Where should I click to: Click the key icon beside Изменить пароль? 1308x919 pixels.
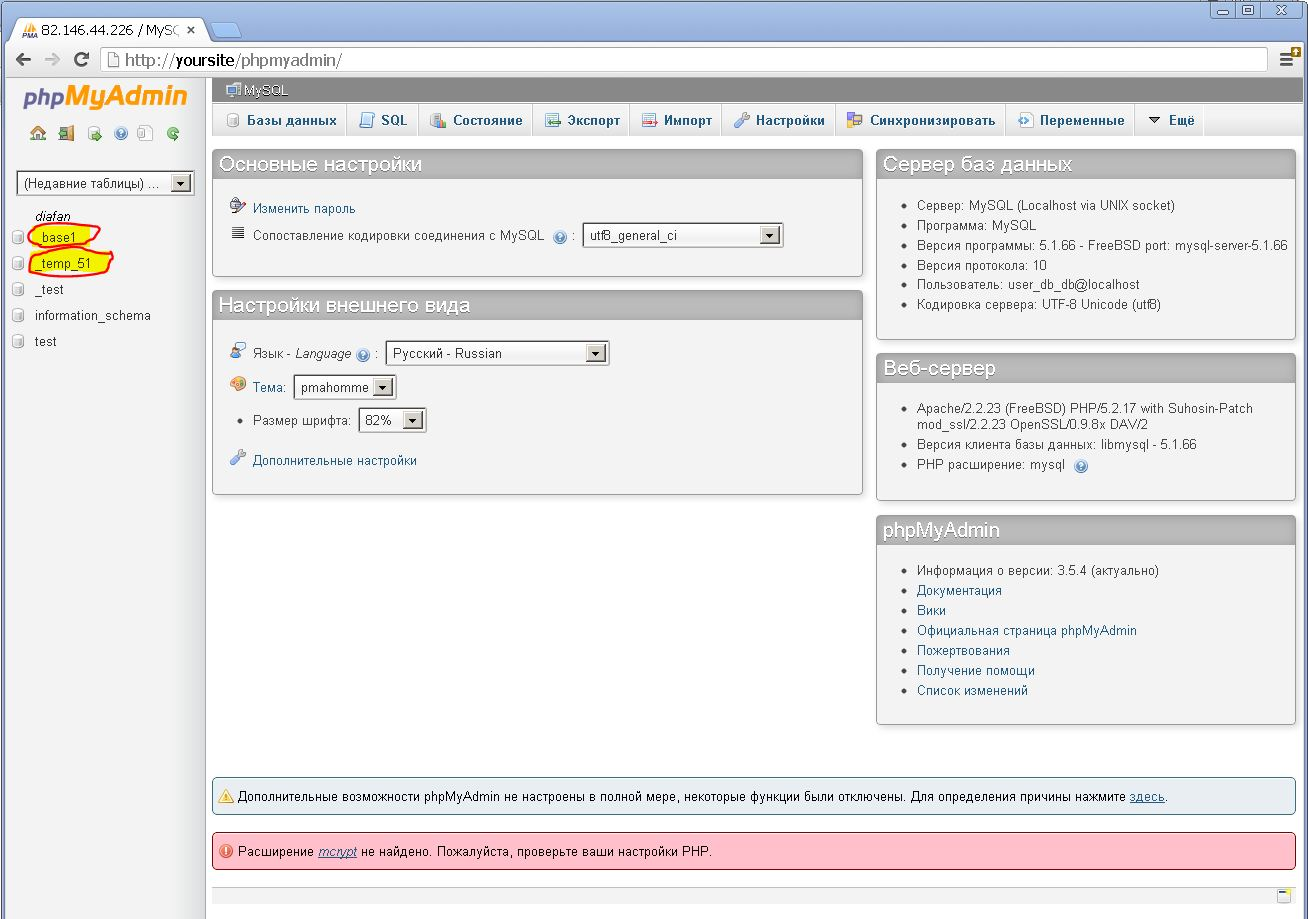(x=237, y=206)
